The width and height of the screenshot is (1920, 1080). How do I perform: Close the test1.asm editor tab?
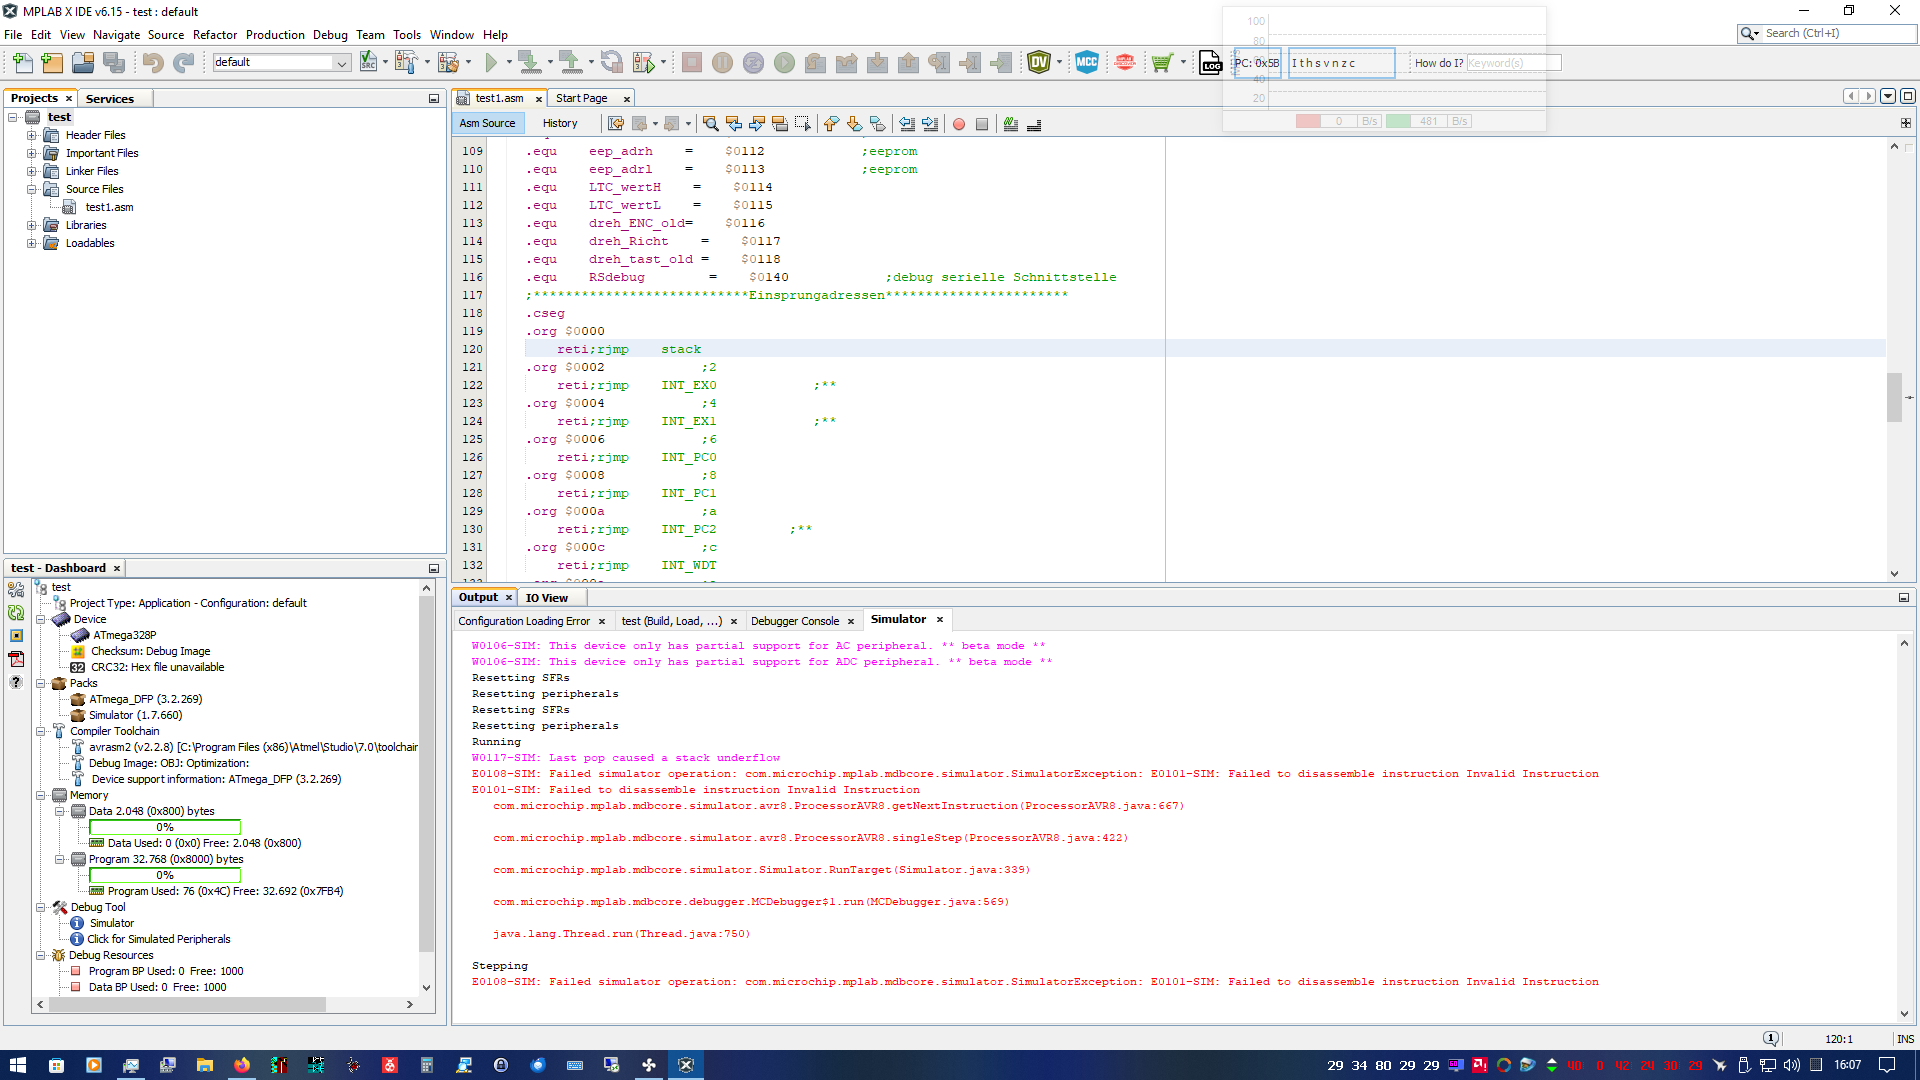(x=539, y=99)
